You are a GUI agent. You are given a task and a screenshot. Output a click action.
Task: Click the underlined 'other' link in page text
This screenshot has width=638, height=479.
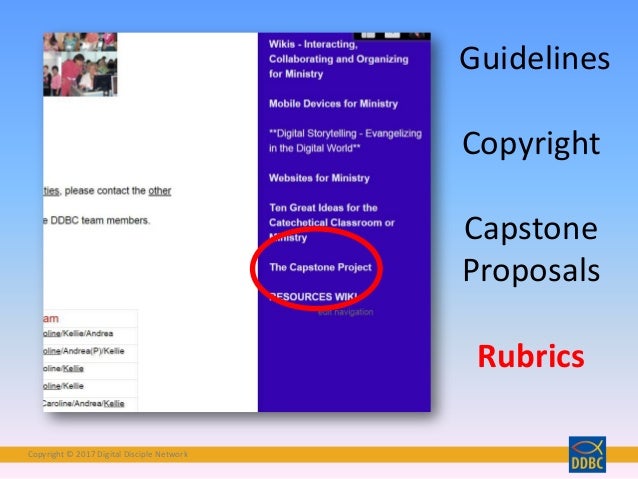pos(160,190)
